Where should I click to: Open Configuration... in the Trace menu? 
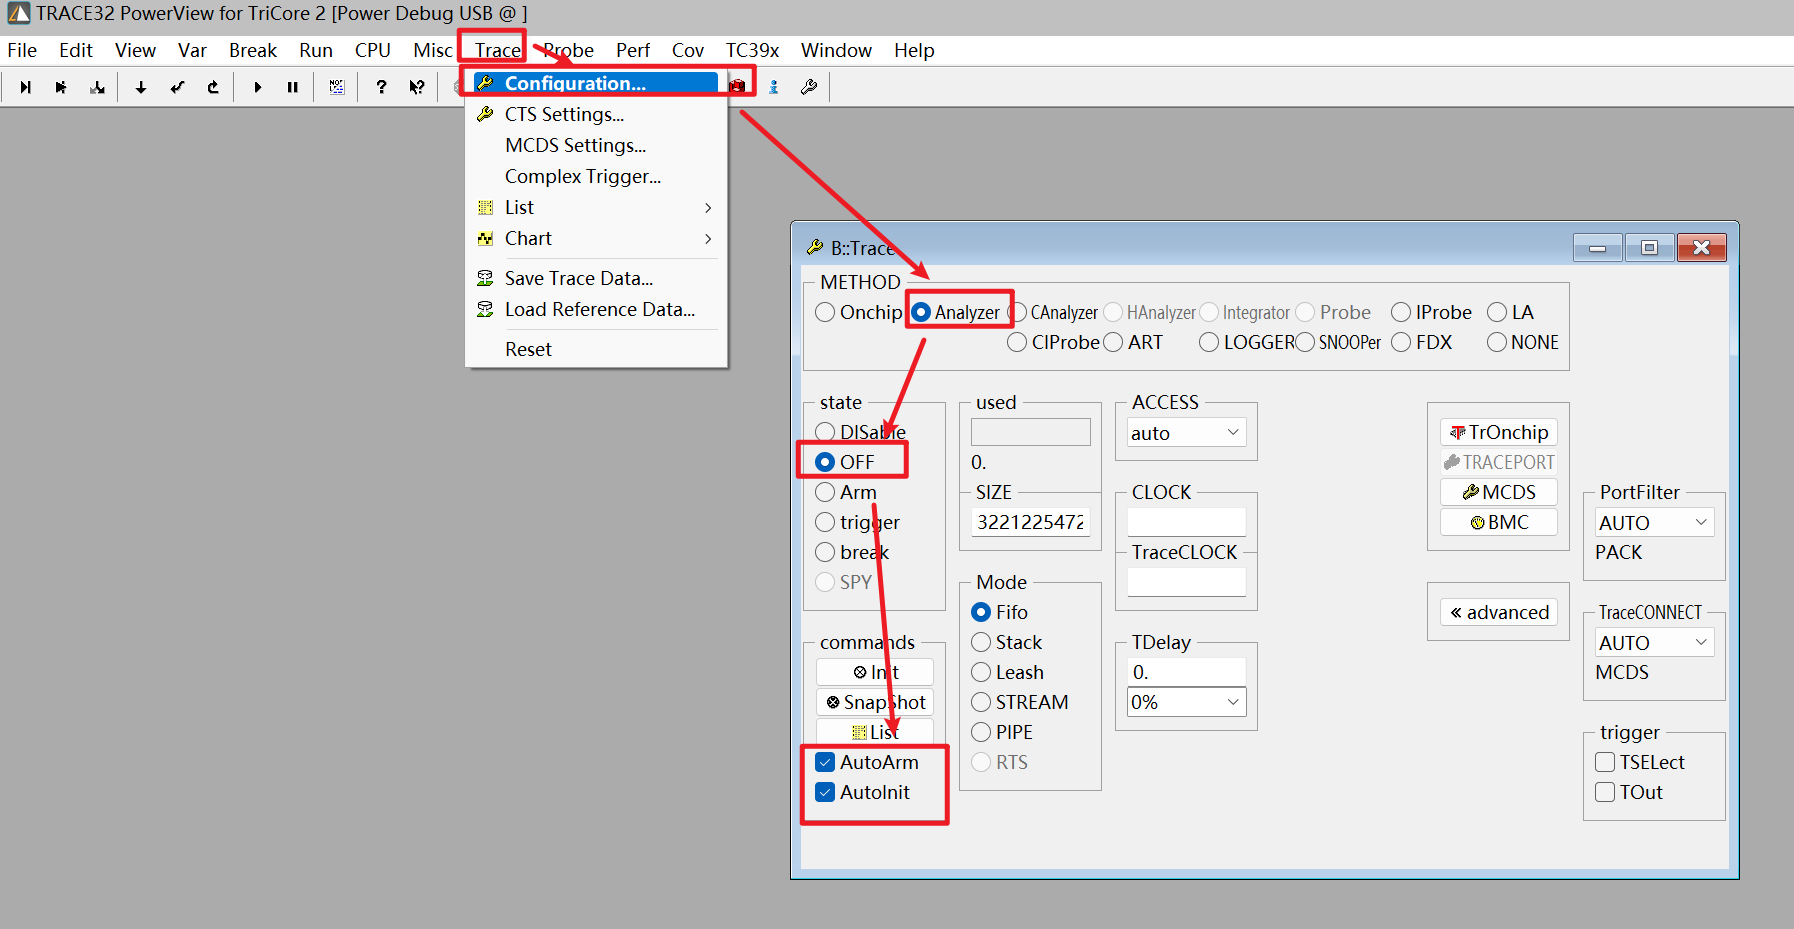point(596,83)
